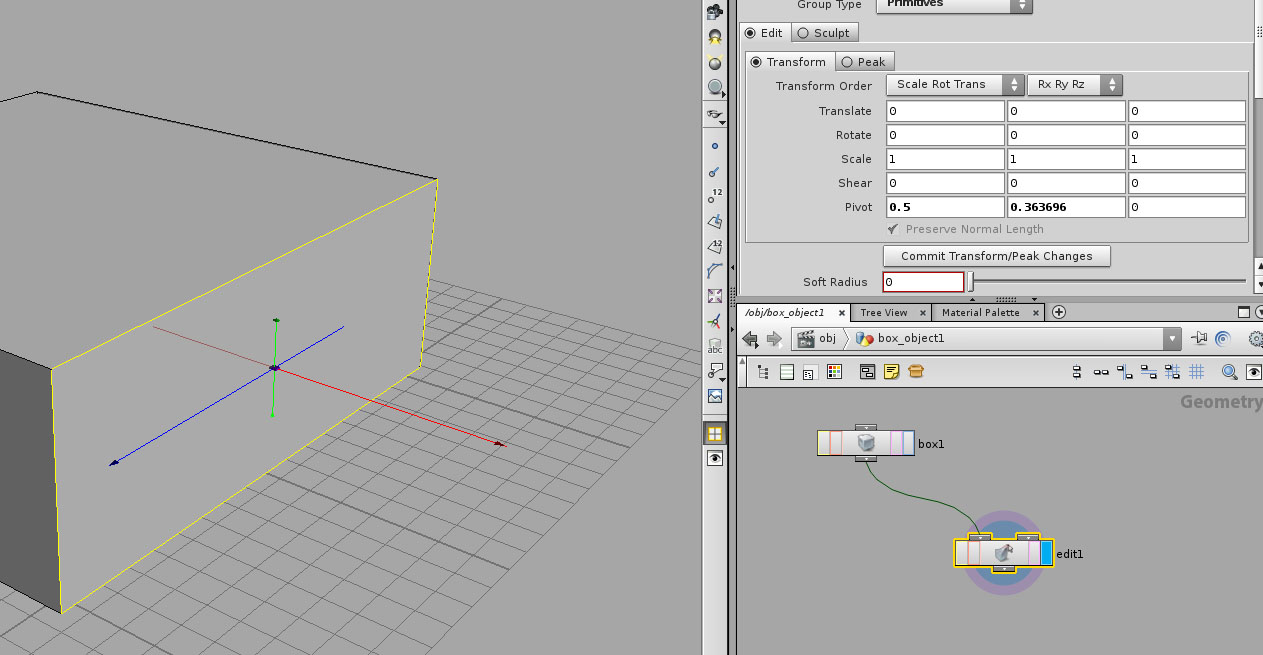Click the Soft Radius input field
Screen dimensions: 1263x655
(923, 282)
